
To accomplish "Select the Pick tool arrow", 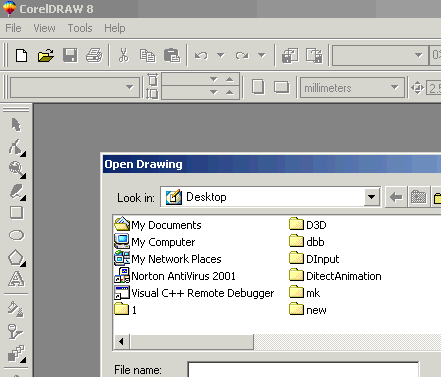I will click(x=16, y=125).
